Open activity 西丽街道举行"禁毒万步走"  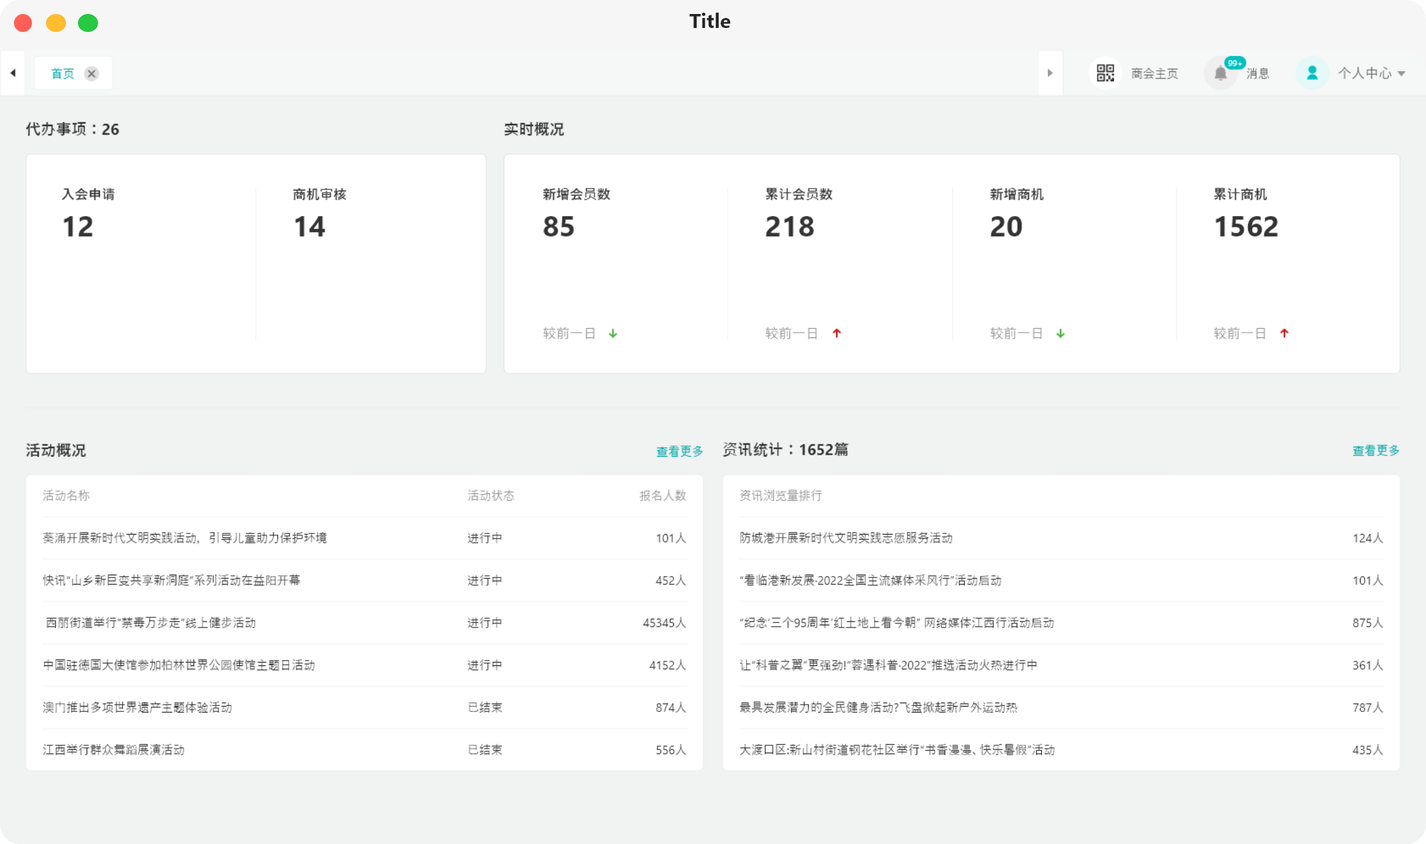coord(150,622)
